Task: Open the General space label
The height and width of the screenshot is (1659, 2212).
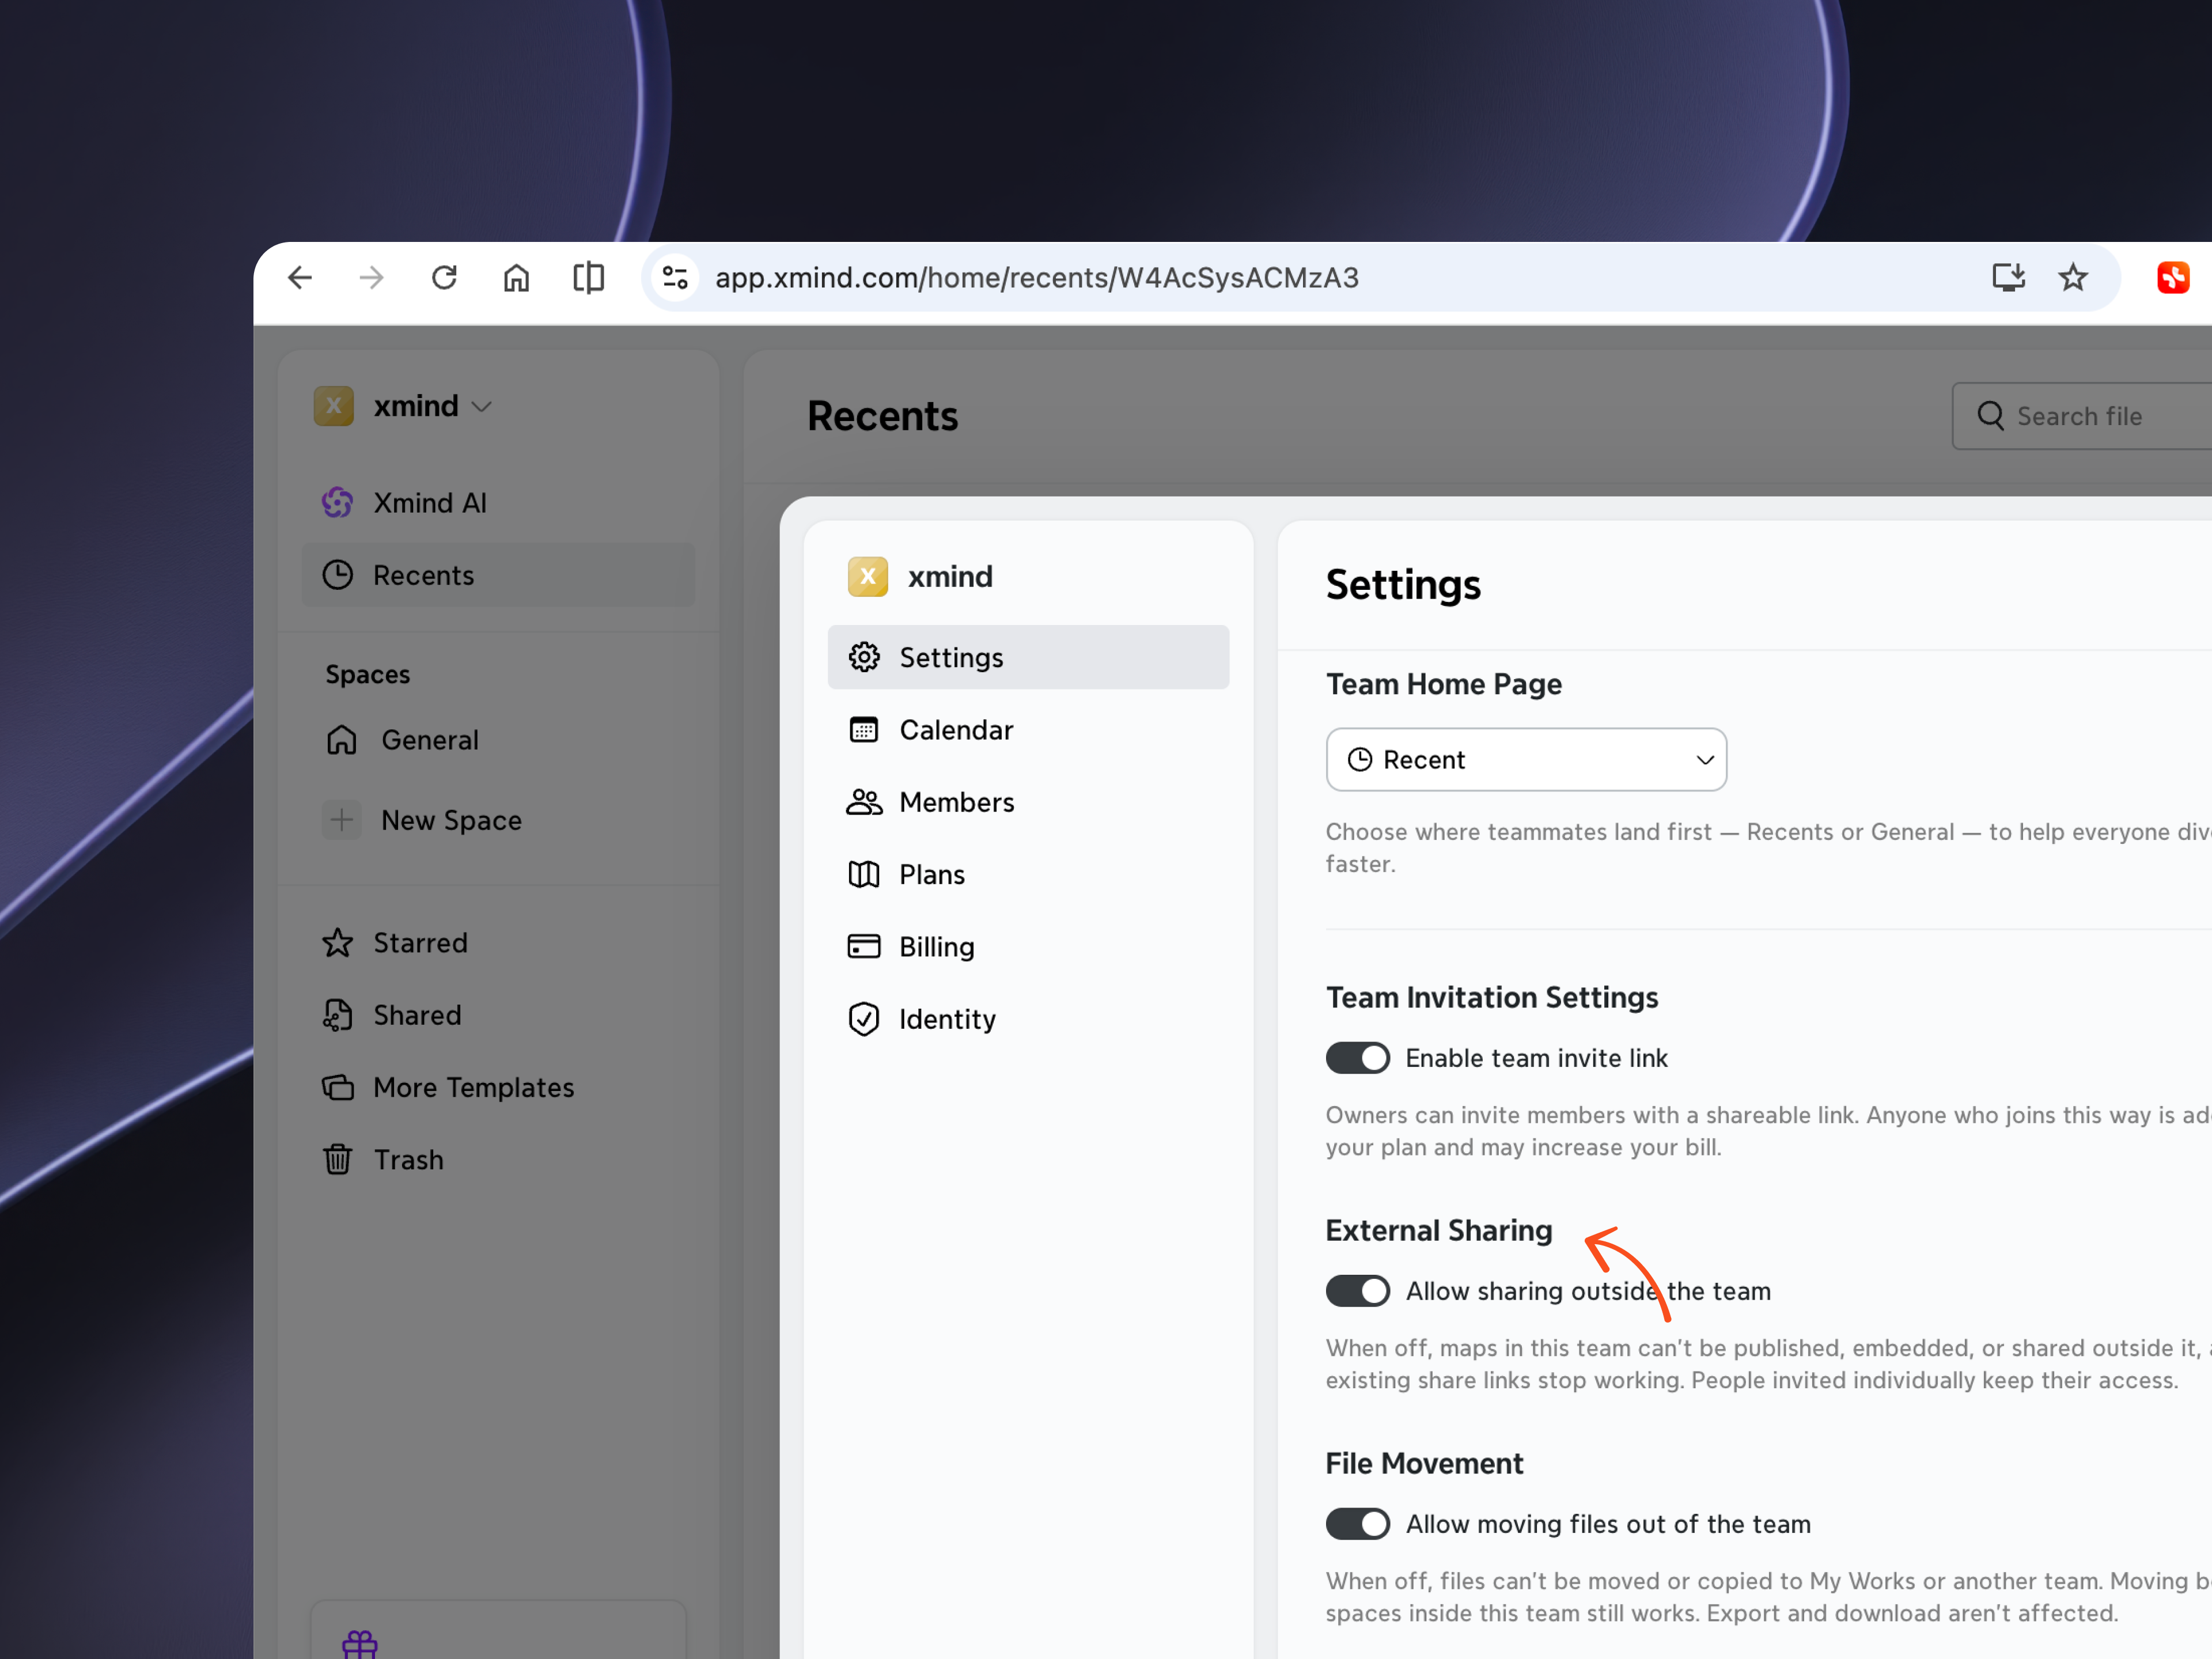Action: pos(430,740)
